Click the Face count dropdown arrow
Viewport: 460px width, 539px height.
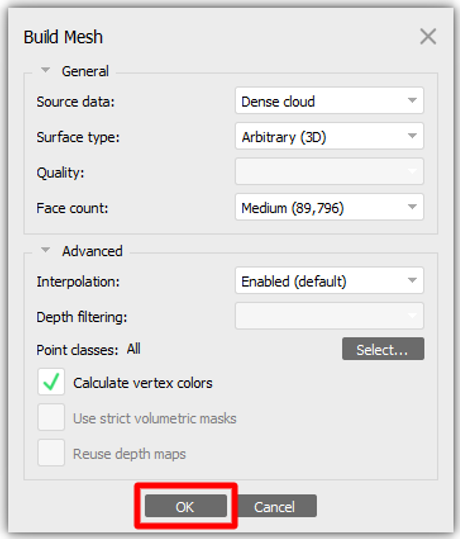[x=412, y=207]
